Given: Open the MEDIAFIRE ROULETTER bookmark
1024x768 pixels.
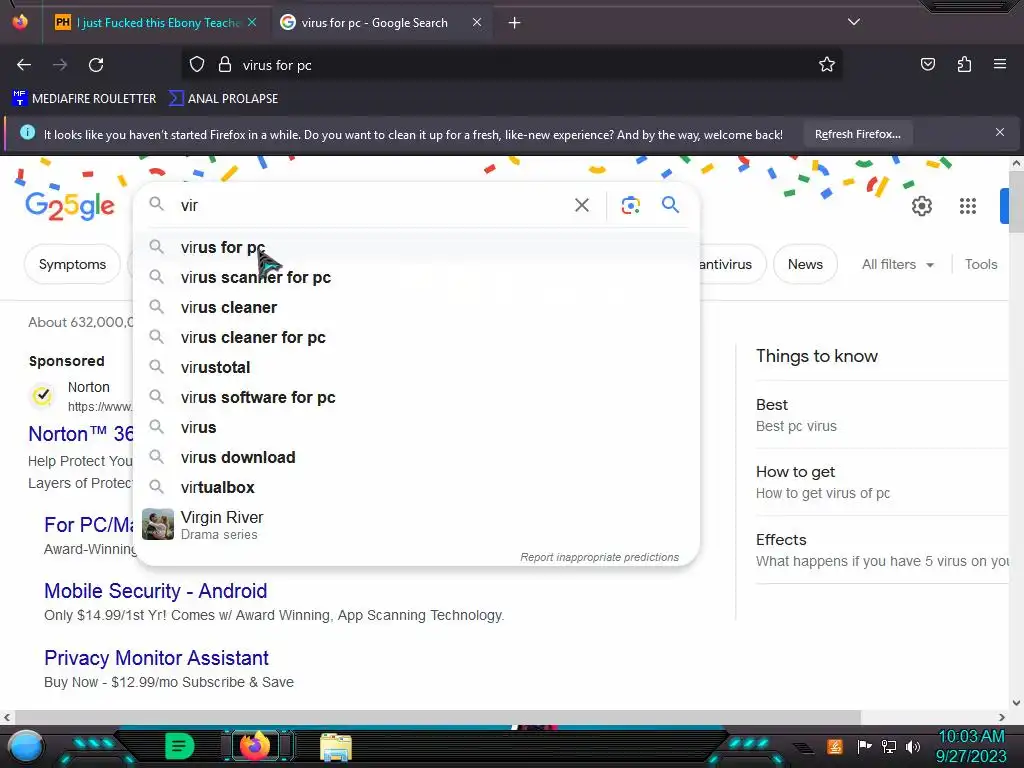Looking at the screenshot, I should (x=84, y=99).
